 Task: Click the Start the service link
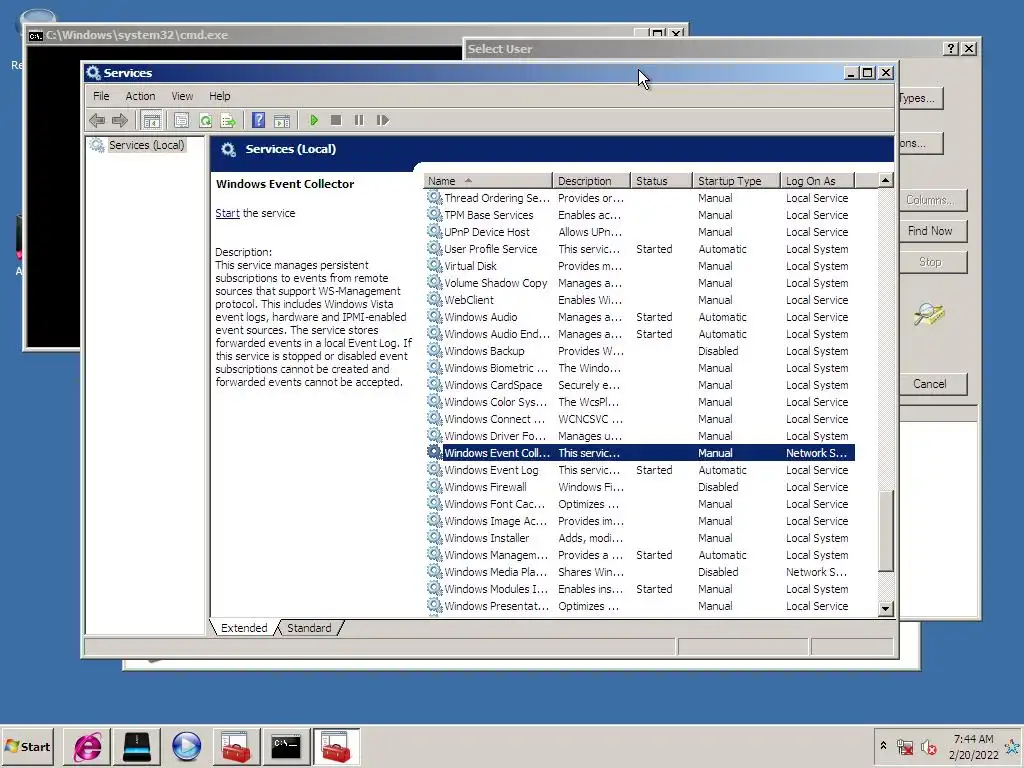coord(227,213)
